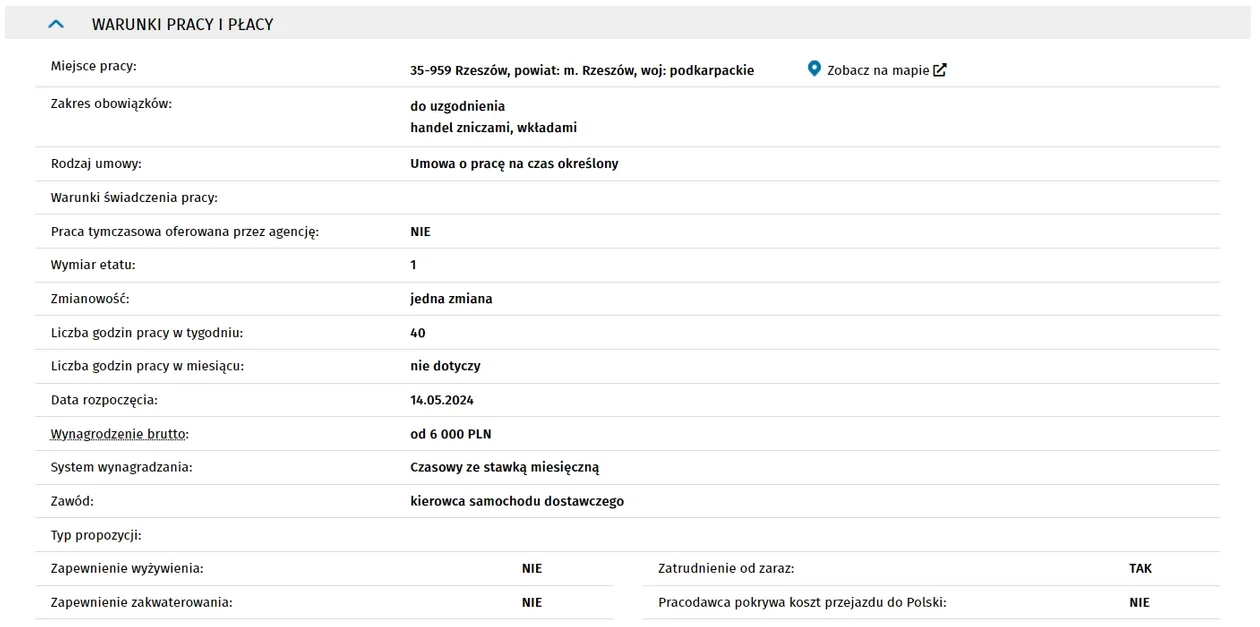Click the WARUNKI PRACY I PŁACY section header
Screen dimensions: 1260x627
click(182, 24)
